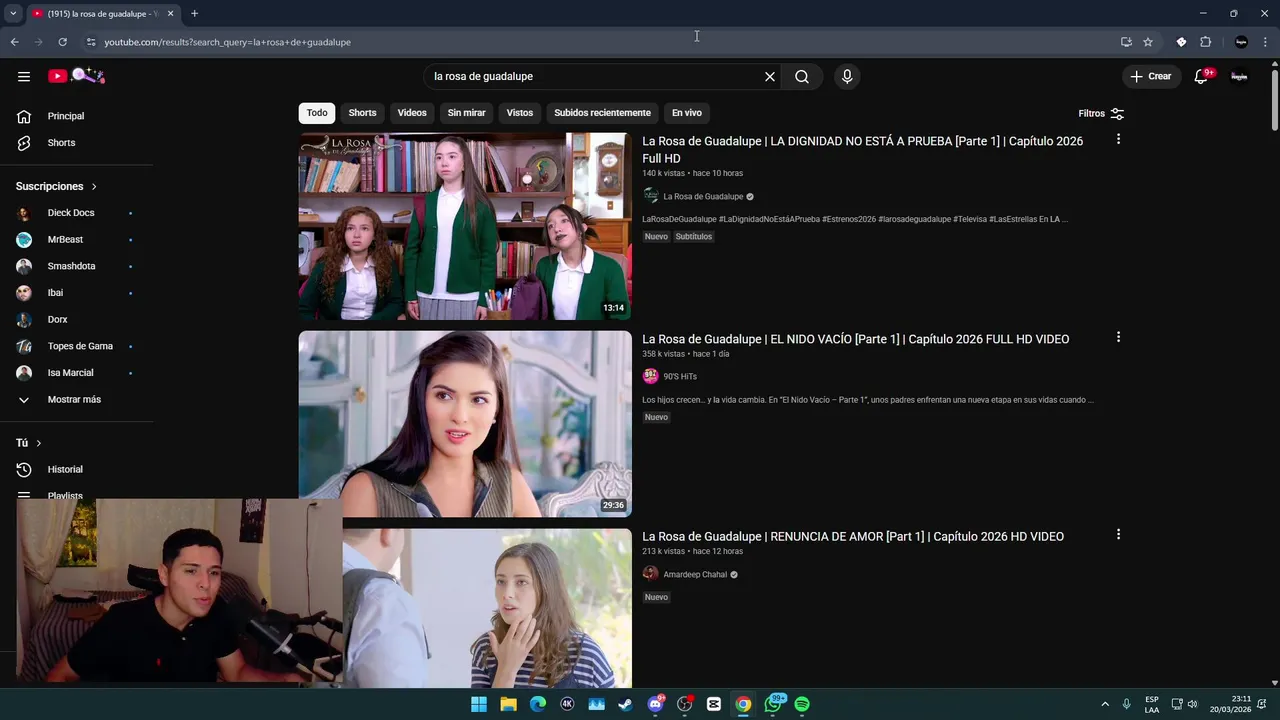Screen dimensions: 1280x720
Task: Open more options for RENUNCIA DE AMOR video
Action: [x=1118, y=535]
